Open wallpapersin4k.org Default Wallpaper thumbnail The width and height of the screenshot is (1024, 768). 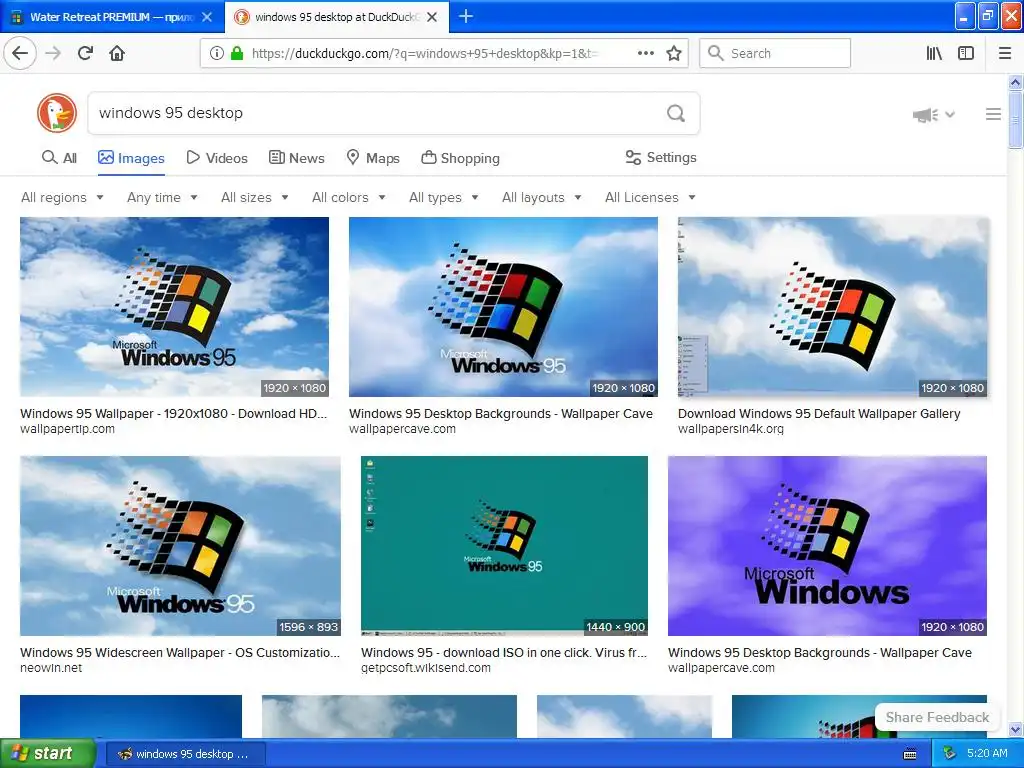coord(833,307)
